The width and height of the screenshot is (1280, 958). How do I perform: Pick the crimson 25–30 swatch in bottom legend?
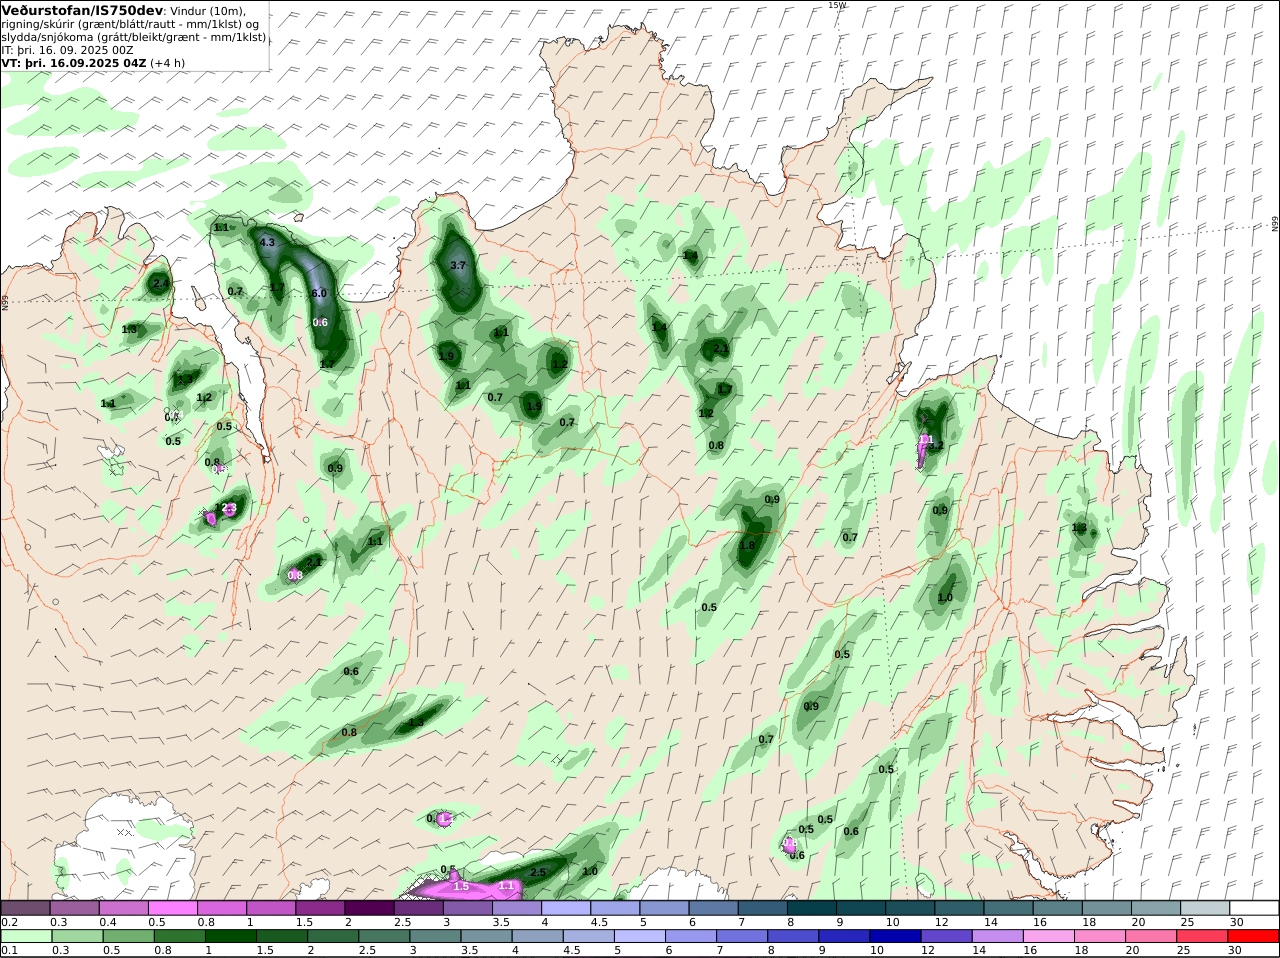1203,936
